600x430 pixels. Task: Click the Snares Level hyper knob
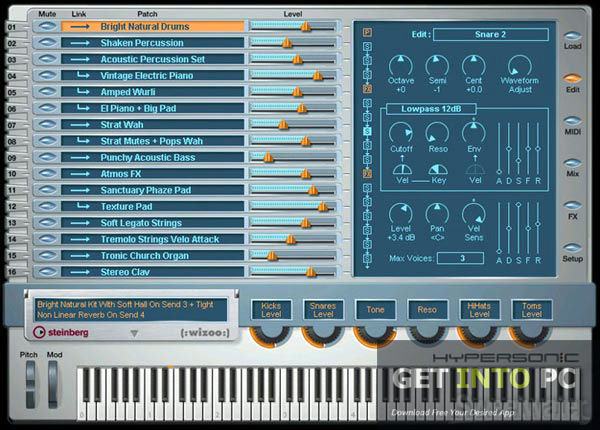[x=323, y=335]
